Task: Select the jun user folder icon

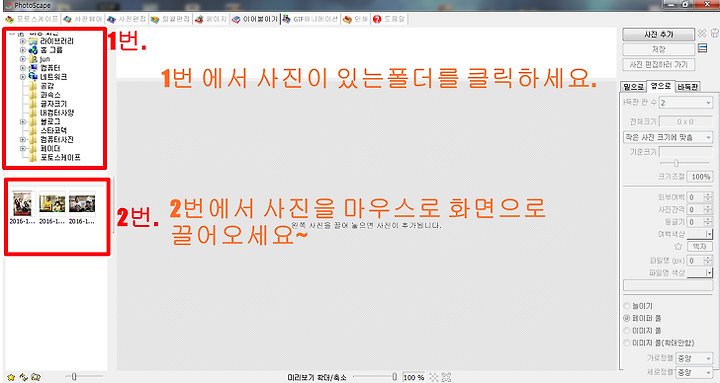Action: [33, 59]
